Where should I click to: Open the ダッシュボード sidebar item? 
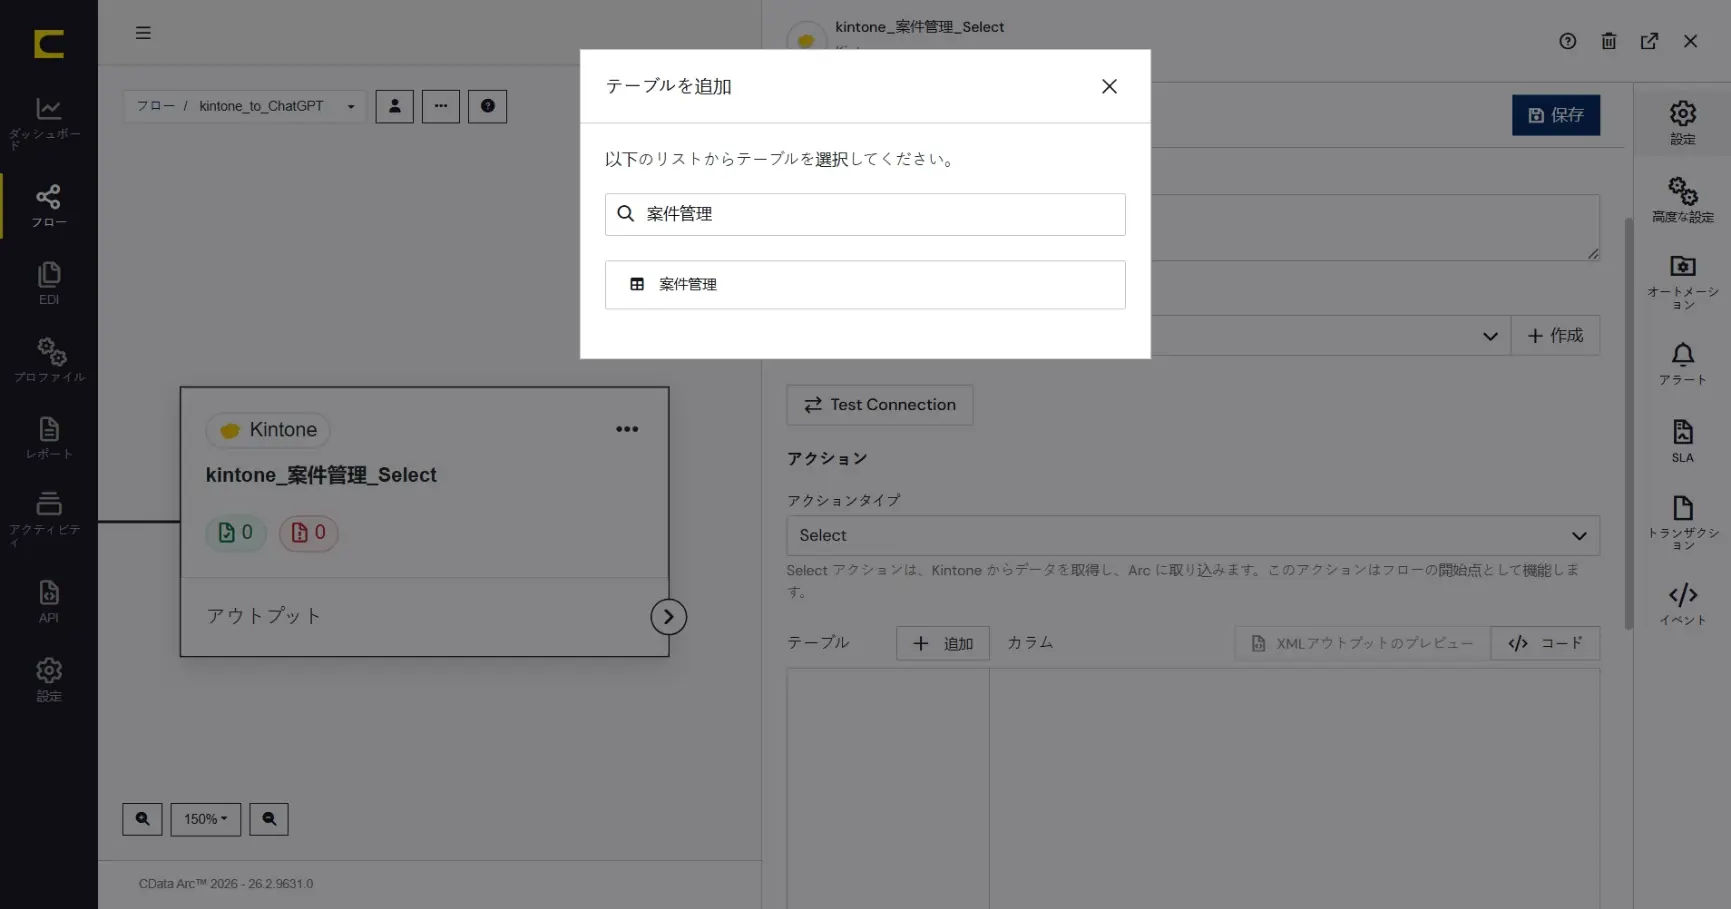pos(48,123)
